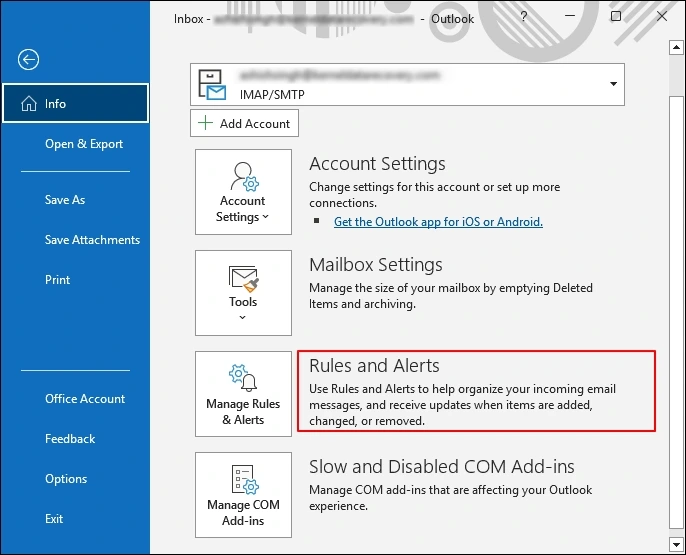The width and height of the screenshot is (686, 555).
Task: Follow the Get Outlook app for iOS link
Action: (438, 222)
